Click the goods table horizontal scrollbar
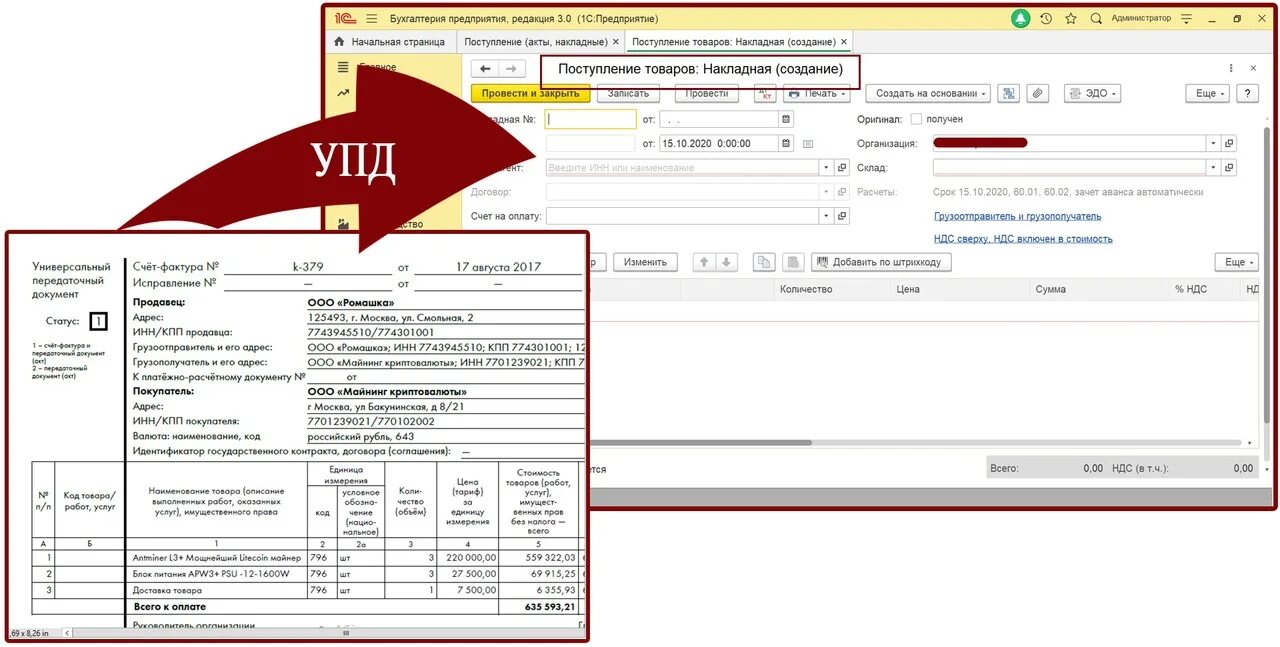The width and height of the screenshot is (1280, 647). [x=915, y=442]
